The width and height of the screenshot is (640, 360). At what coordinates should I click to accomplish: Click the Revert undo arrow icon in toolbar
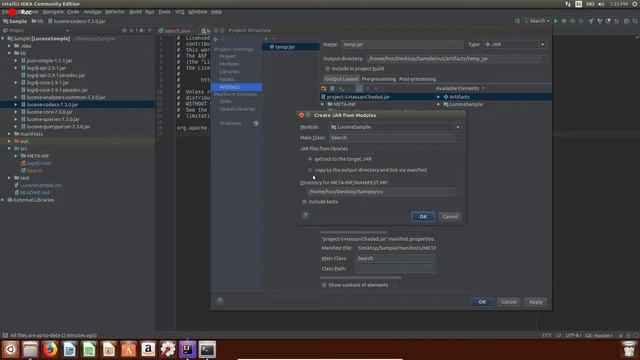[617, 21]
